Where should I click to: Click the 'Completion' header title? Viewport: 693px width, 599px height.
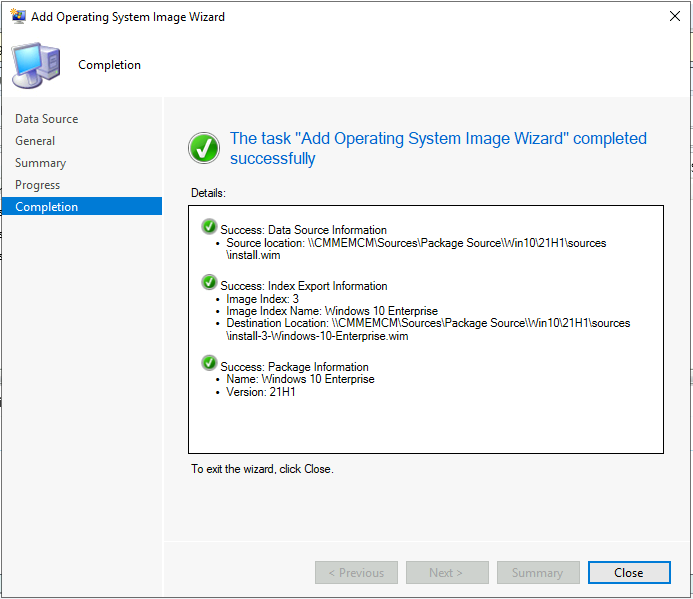[110, 65]
